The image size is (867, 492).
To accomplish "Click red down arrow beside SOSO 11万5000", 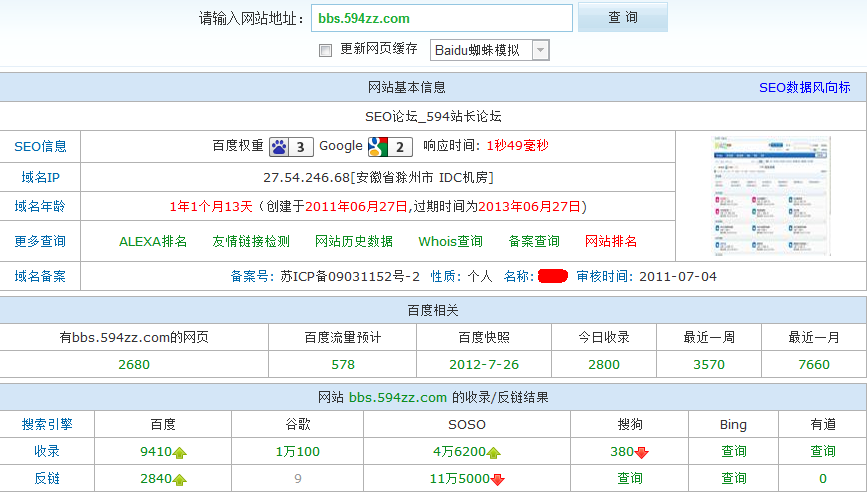I will (497, 479).
